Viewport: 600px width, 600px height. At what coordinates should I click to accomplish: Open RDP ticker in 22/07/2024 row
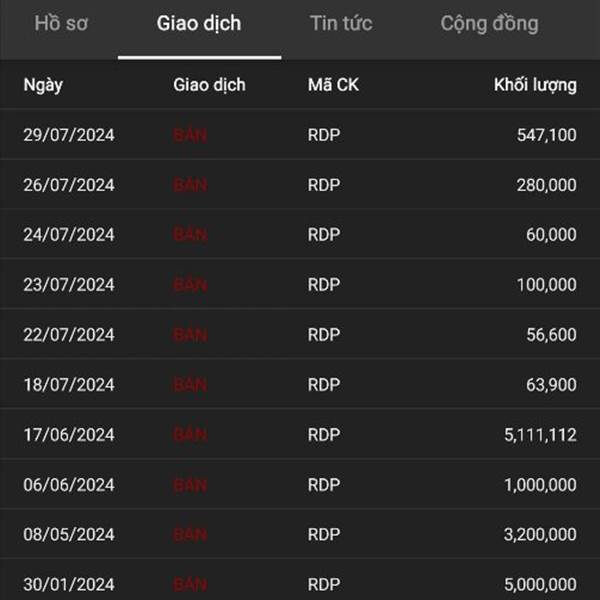[x=324, y=335]
